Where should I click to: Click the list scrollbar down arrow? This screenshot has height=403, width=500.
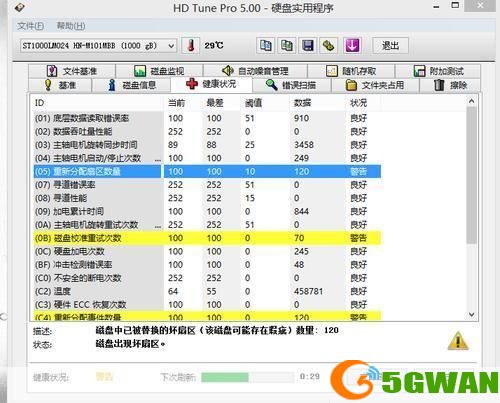pyautogui.click(x=471, y=314)
